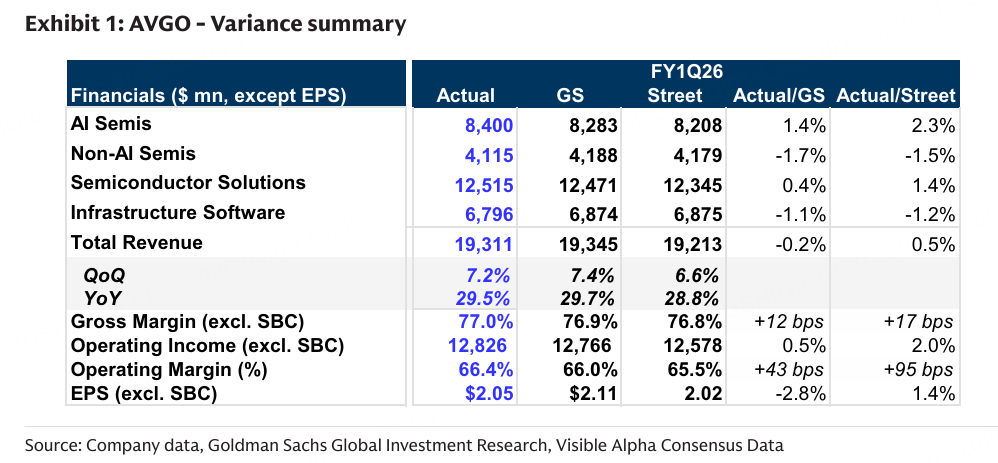Screen dimensions: 998x463
Task: Select the Actual column header
Action: (x=466, y=96)
